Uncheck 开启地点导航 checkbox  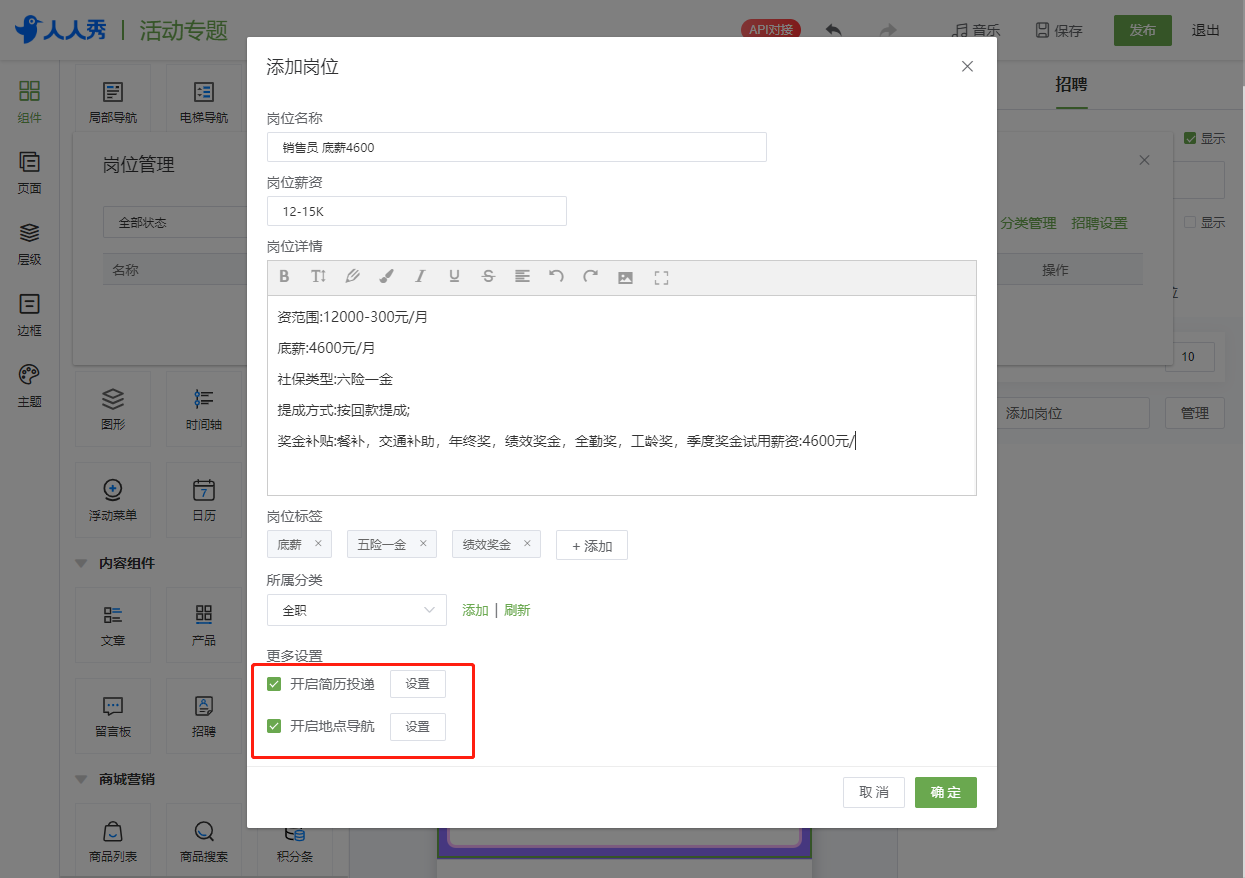pos(274,726)
